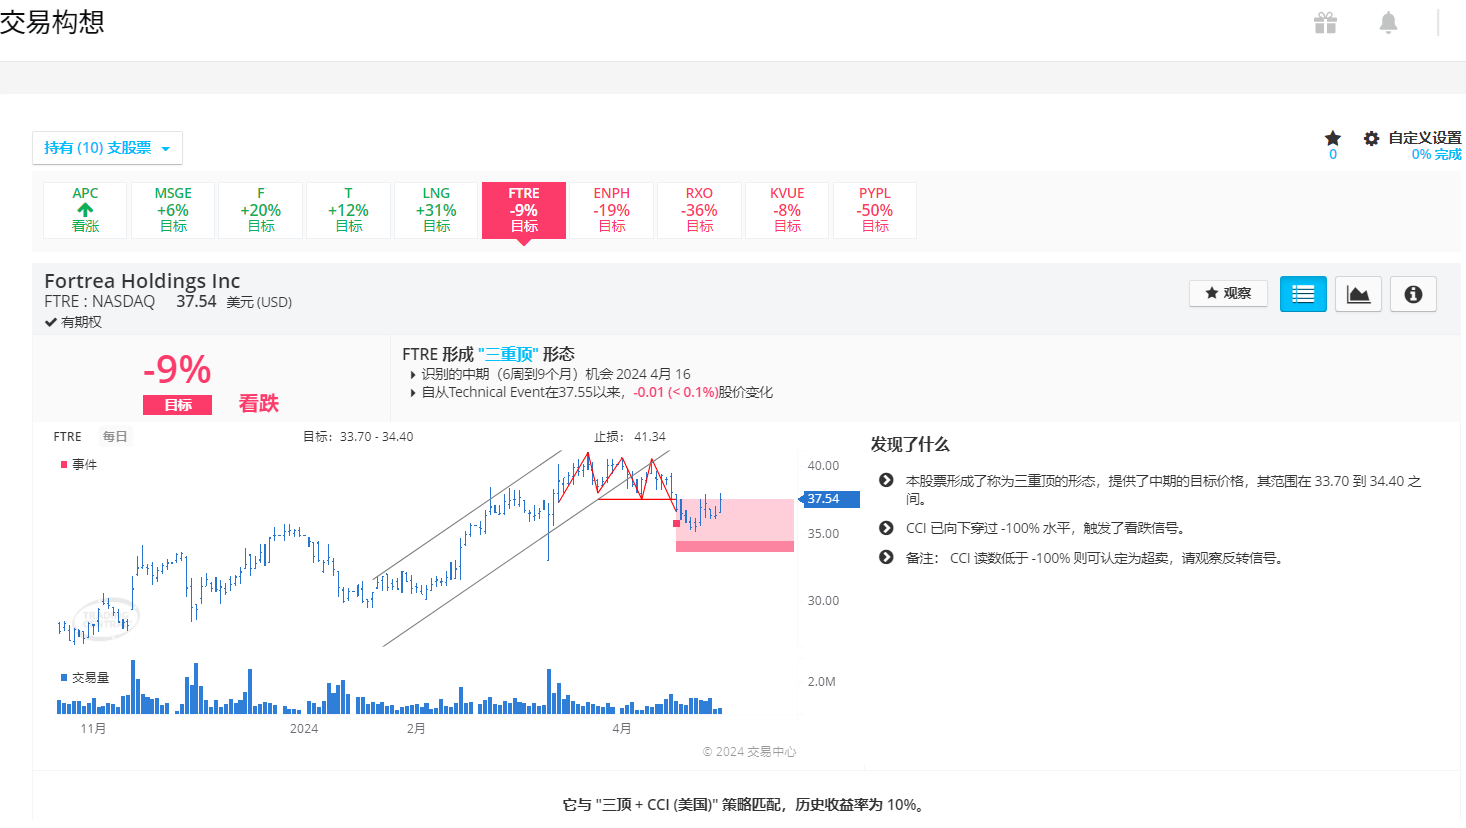Screen dimensions: 1466x828
Task: Expand the 持有 (10) 支股票 dropdown
Action: pos(107,148)
